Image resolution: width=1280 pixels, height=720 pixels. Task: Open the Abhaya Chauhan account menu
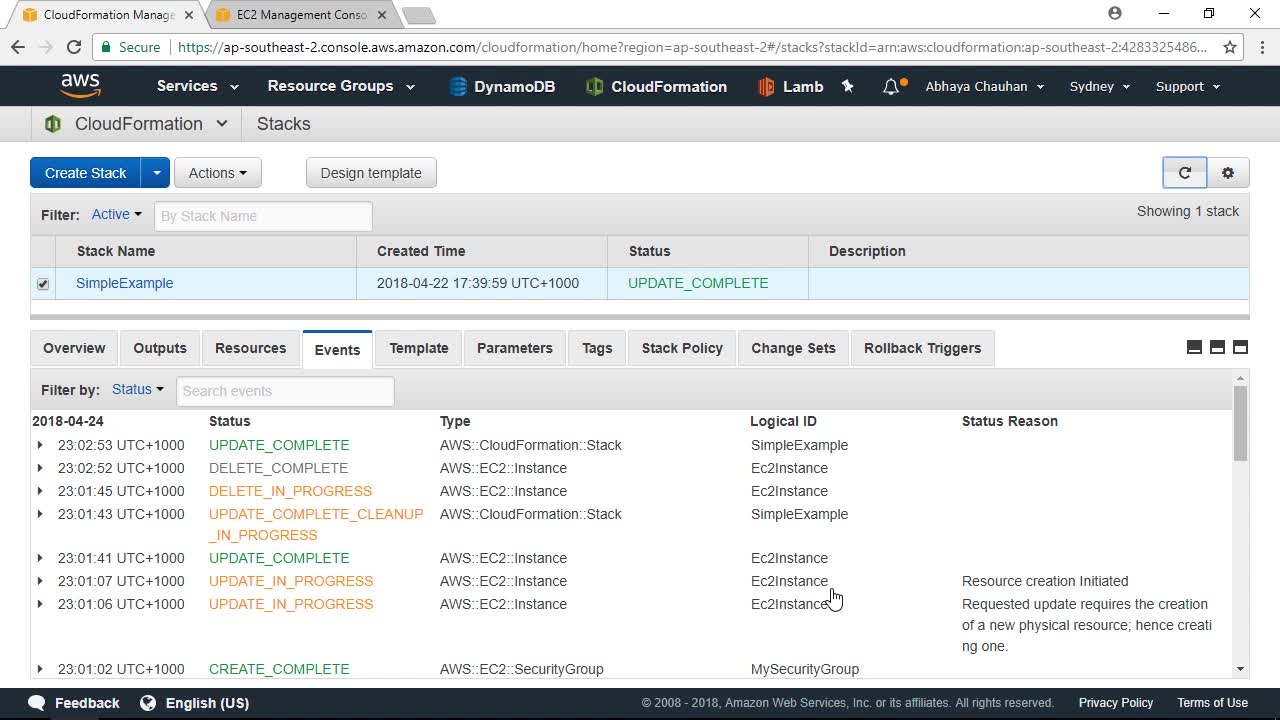[985, 86]
